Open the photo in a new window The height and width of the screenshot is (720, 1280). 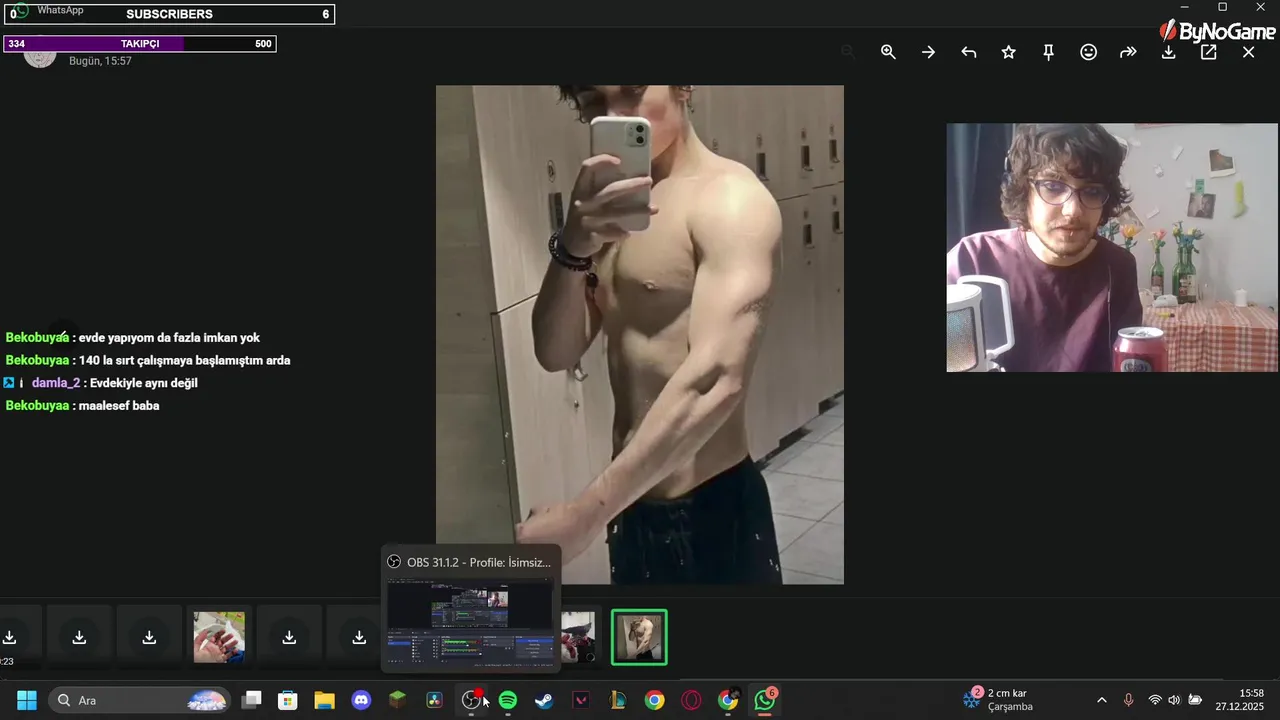1208,52
